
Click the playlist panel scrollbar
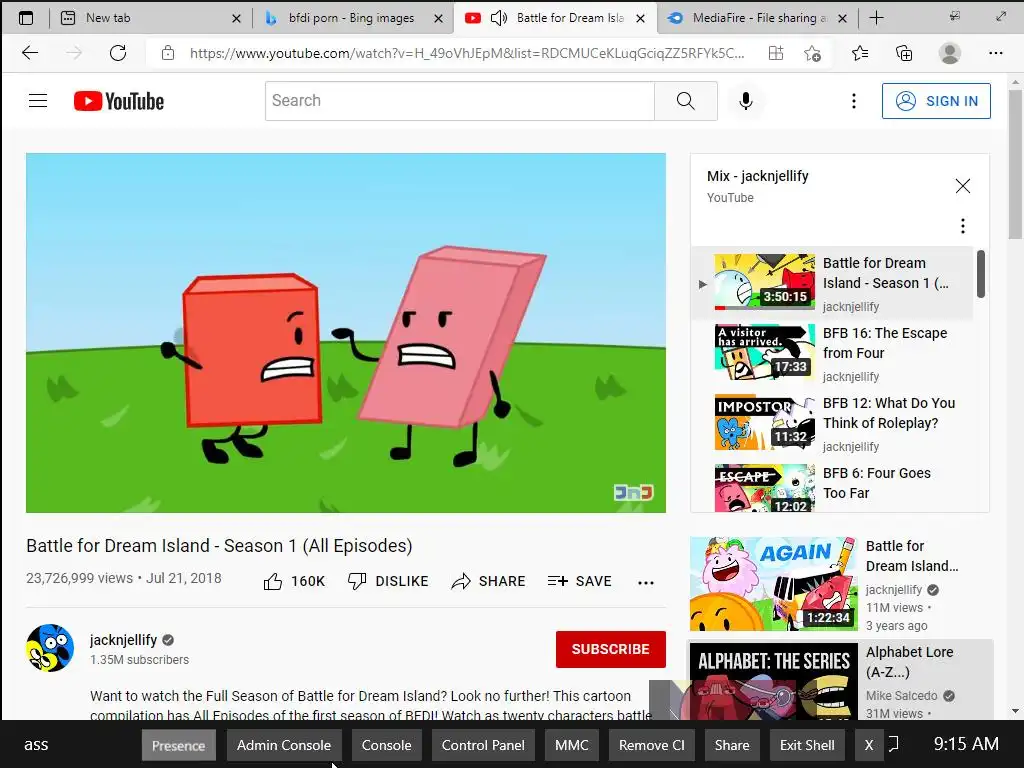981,274
